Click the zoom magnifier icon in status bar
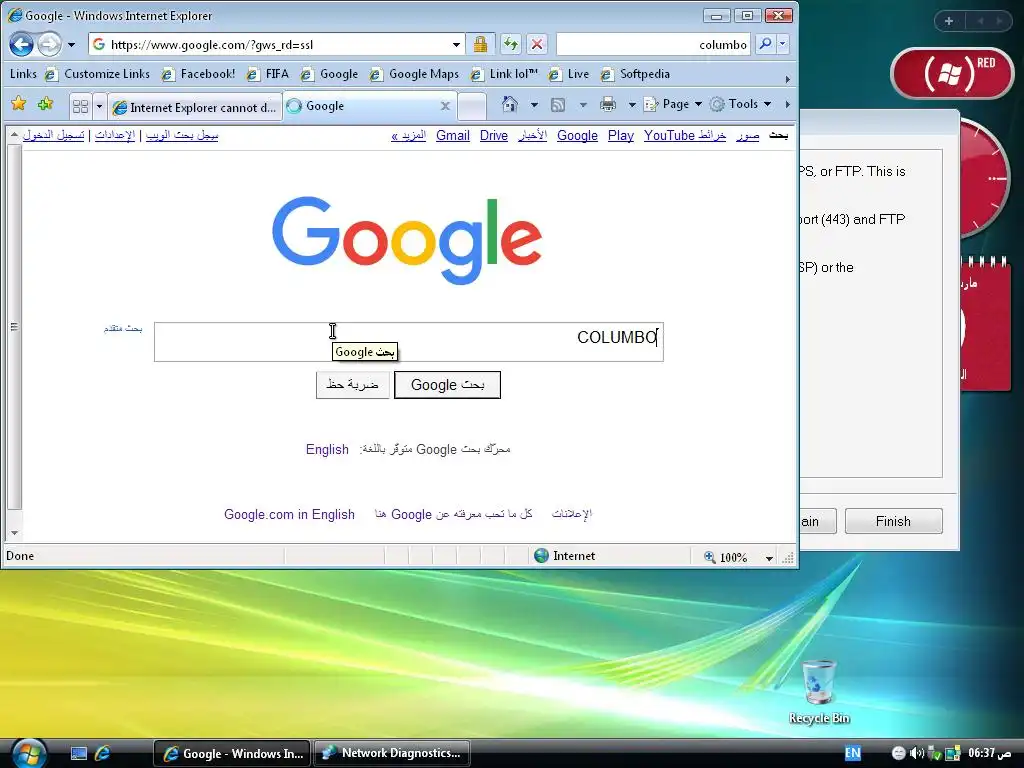 [710, 557]
